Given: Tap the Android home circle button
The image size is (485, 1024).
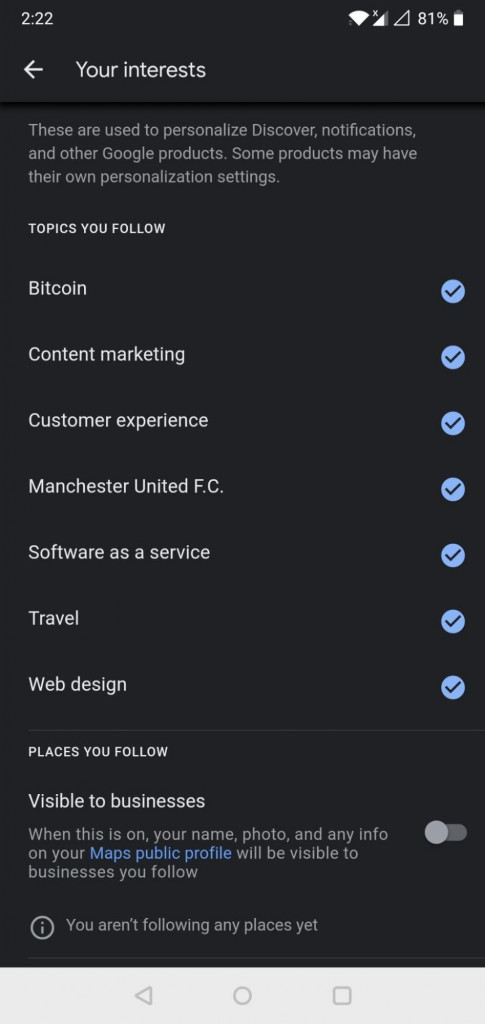Looking at the screenshot, I should click(242, 995).
